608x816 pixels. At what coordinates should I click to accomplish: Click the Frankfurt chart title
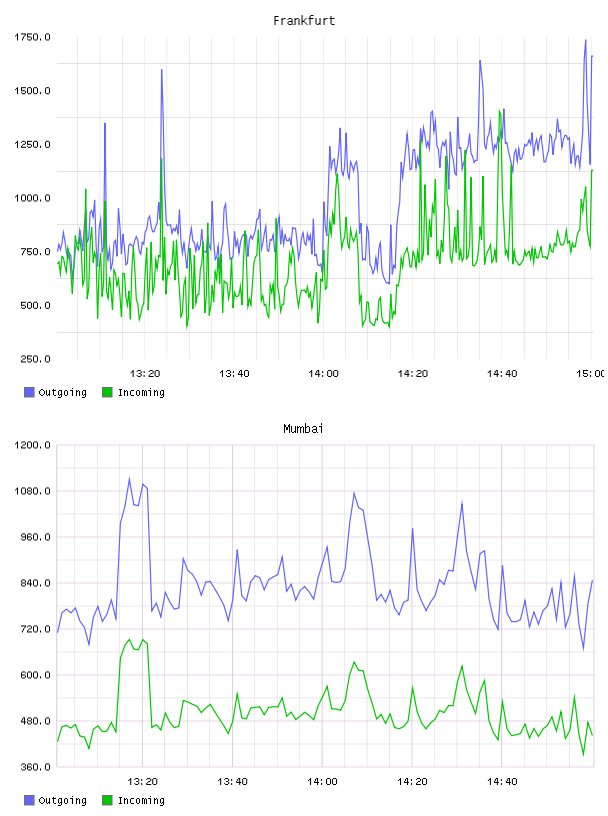(x=304, y=21)
